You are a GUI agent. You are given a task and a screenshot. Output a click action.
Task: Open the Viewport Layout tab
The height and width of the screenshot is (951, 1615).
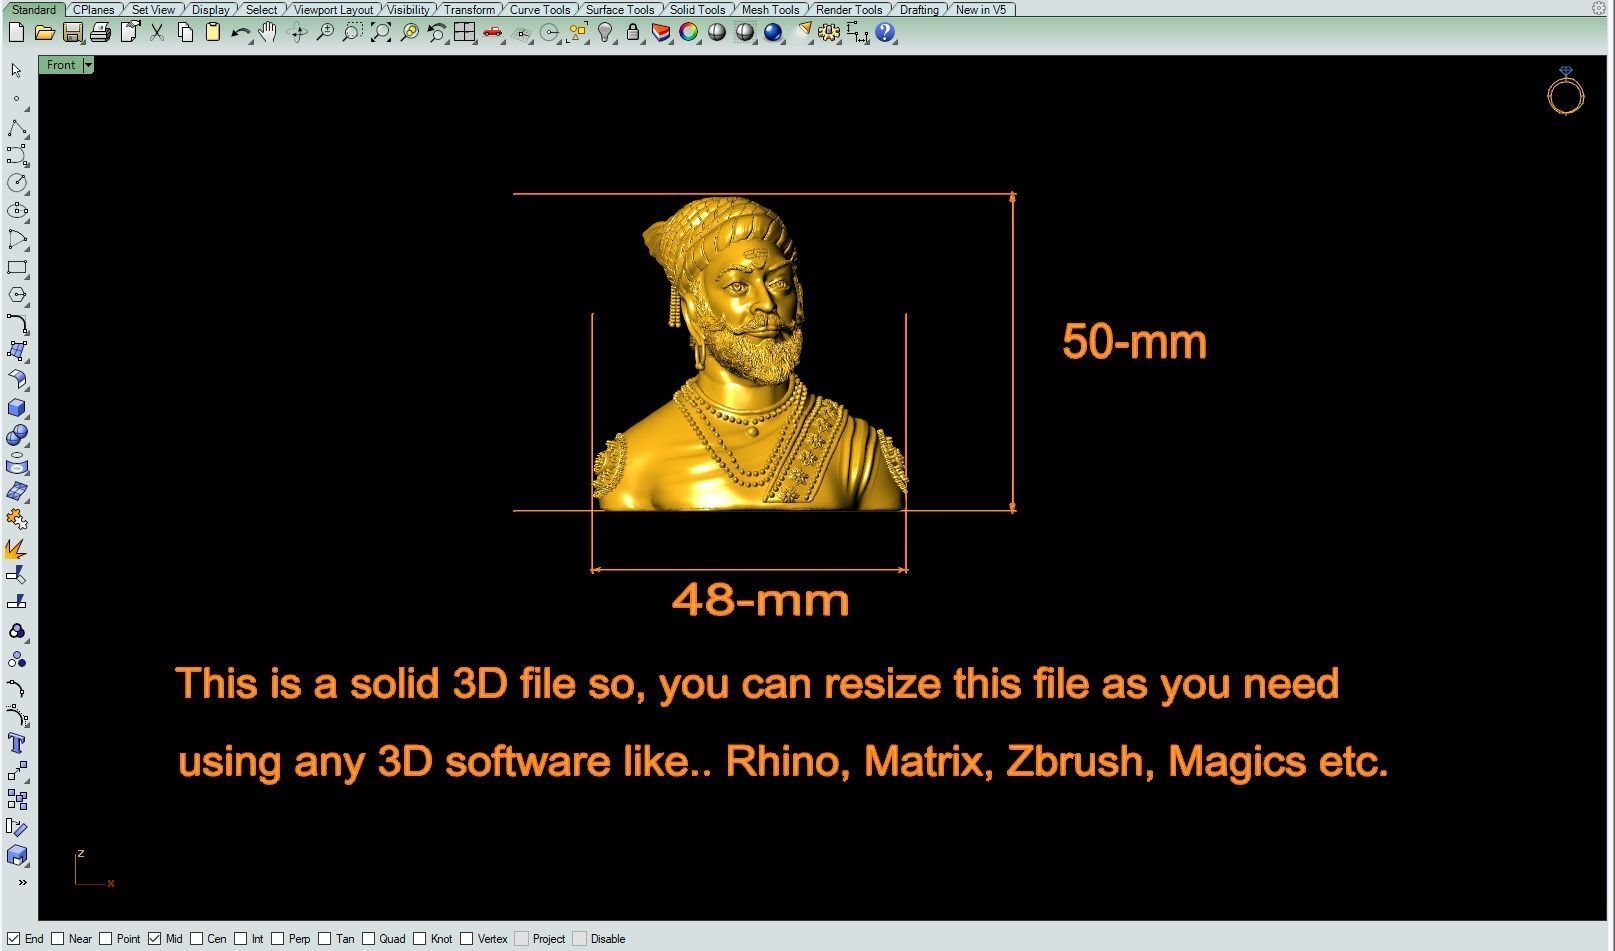point(333,9)
